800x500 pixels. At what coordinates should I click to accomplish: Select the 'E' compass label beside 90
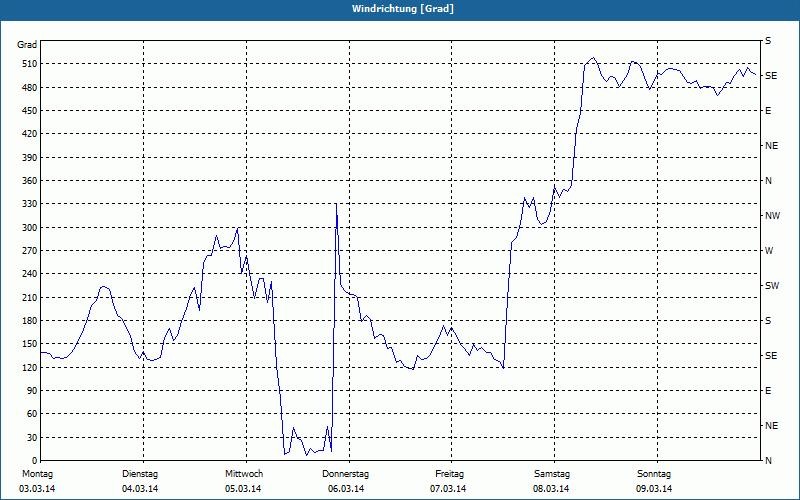[x=768, y=391]
